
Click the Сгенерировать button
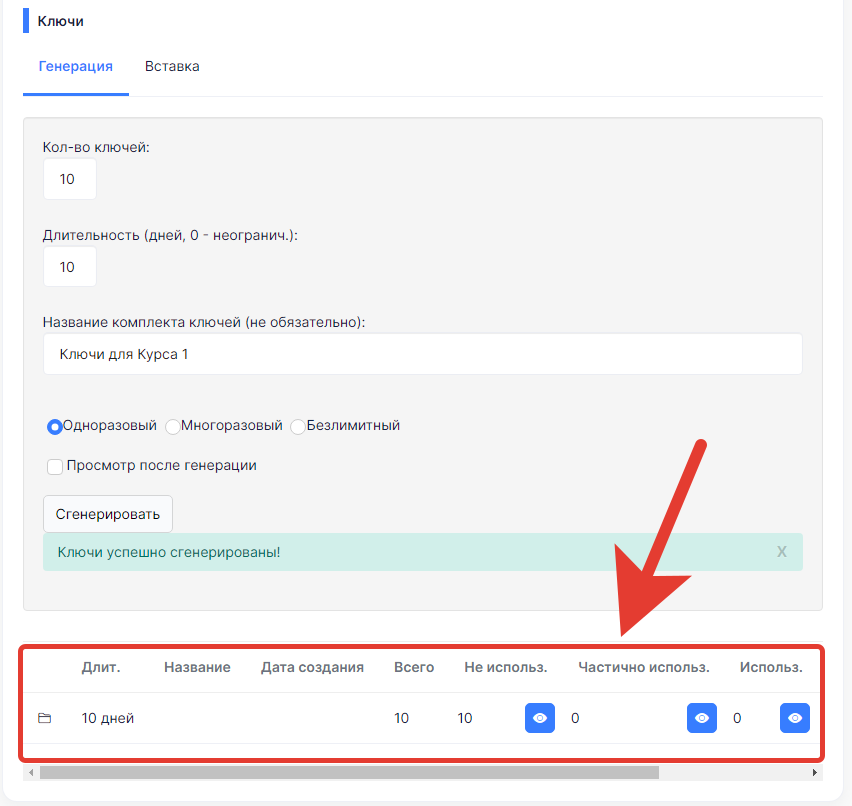click(108, 514)
